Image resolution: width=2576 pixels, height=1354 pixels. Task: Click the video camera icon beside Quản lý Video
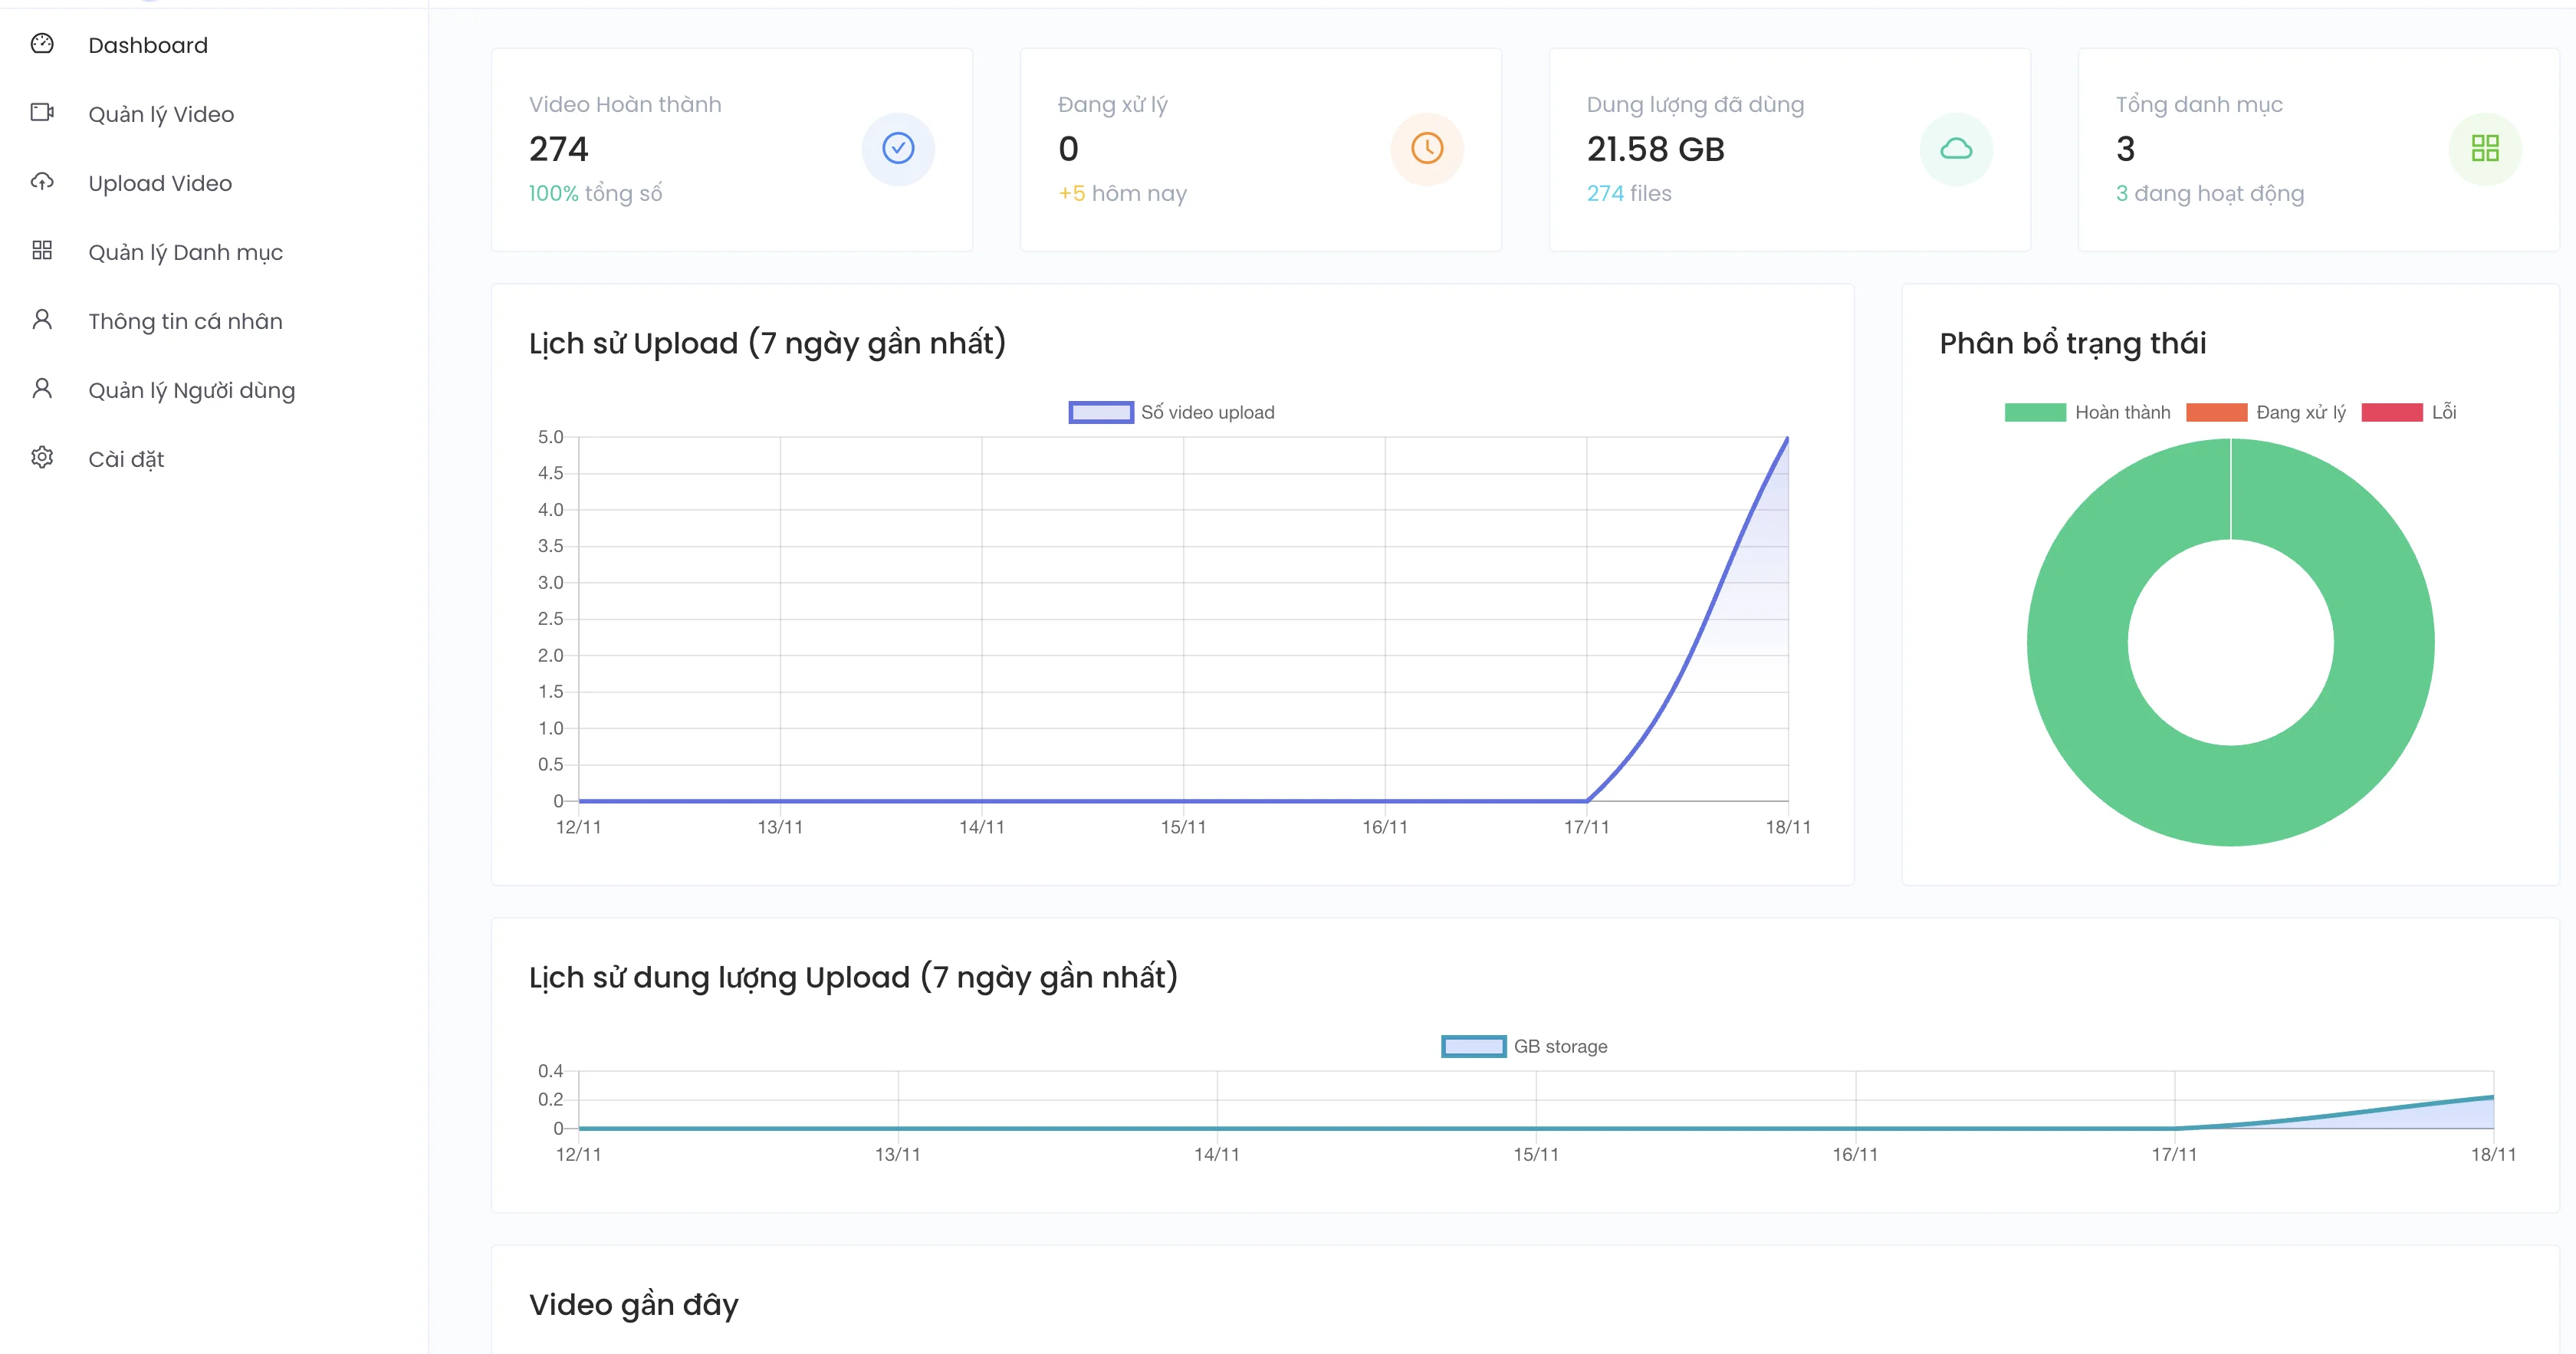tap(42, 113)
